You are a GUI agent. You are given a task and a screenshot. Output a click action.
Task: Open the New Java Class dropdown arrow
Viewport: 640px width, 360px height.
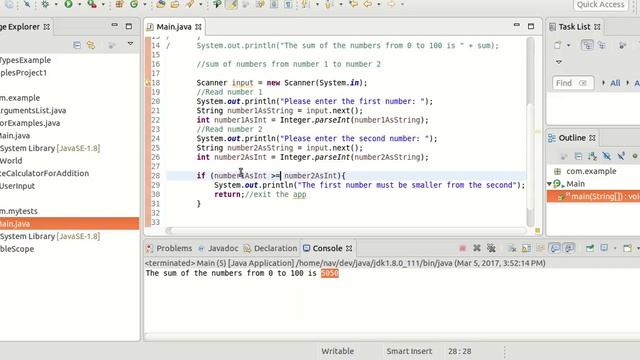coord(144,4)
